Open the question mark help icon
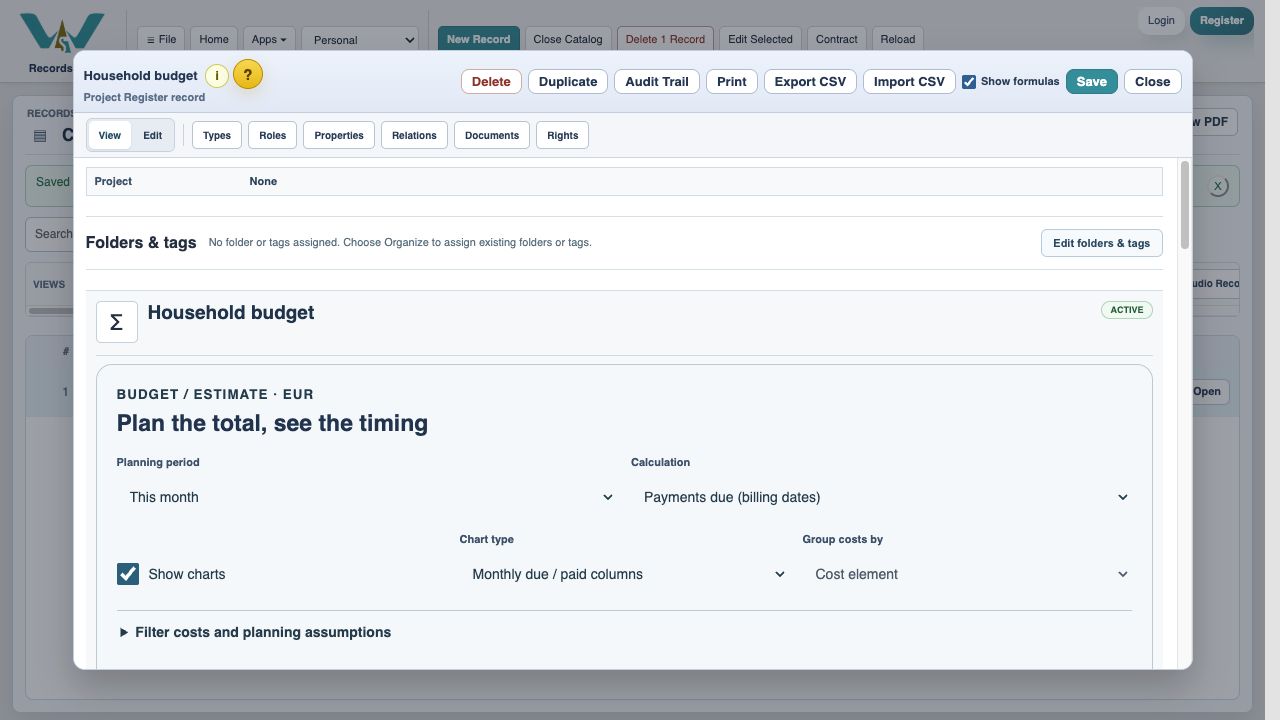 coord(248,74)
